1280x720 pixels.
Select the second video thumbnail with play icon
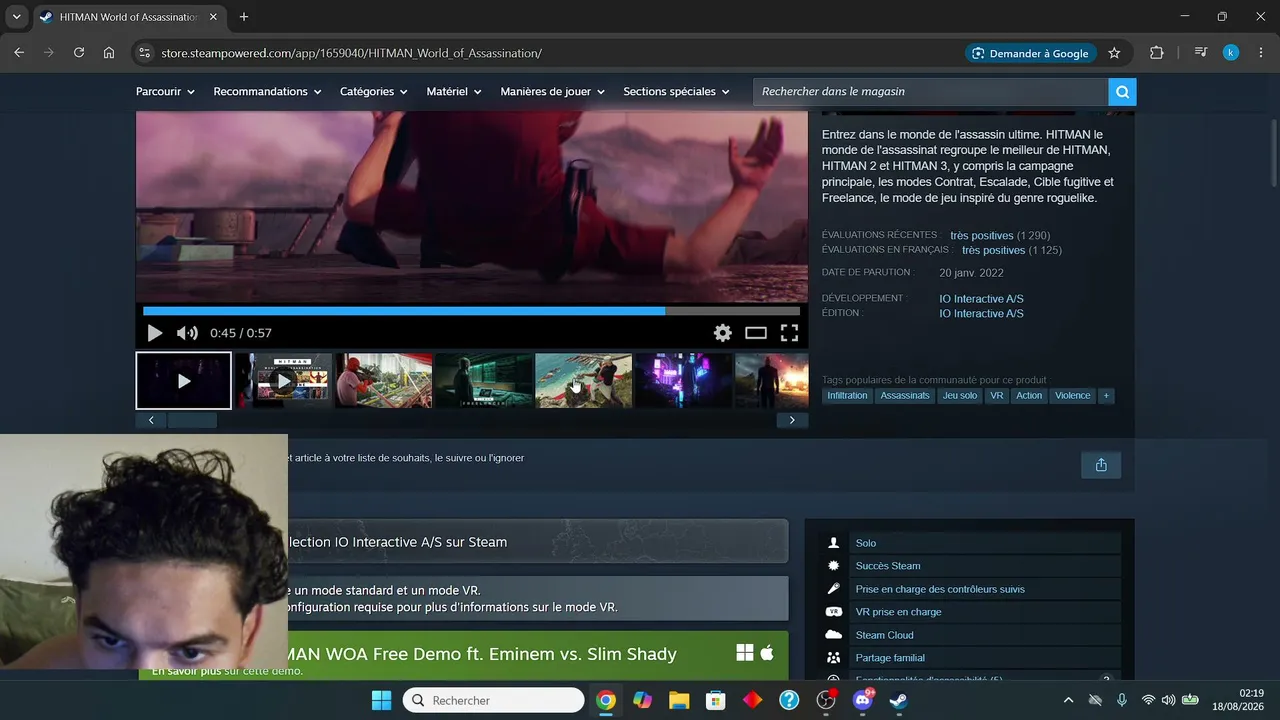click(284, 380)
